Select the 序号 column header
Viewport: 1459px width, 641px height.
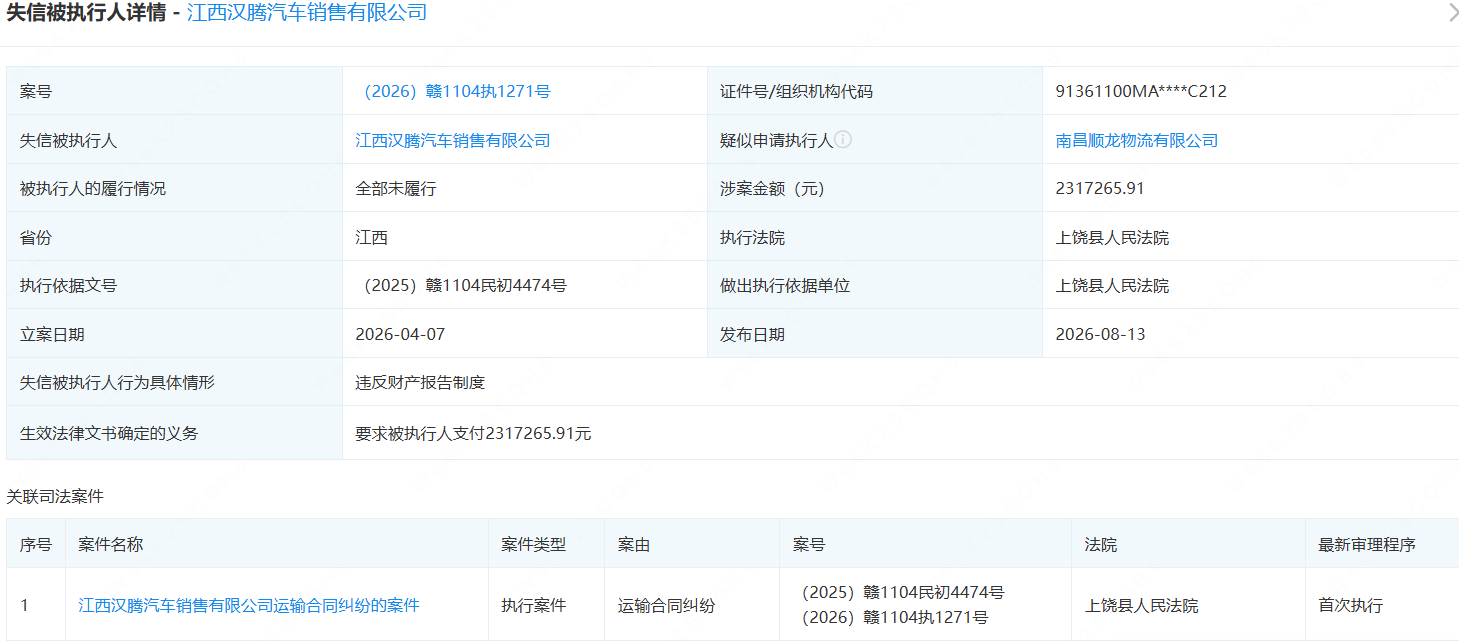tap(36, 544)
